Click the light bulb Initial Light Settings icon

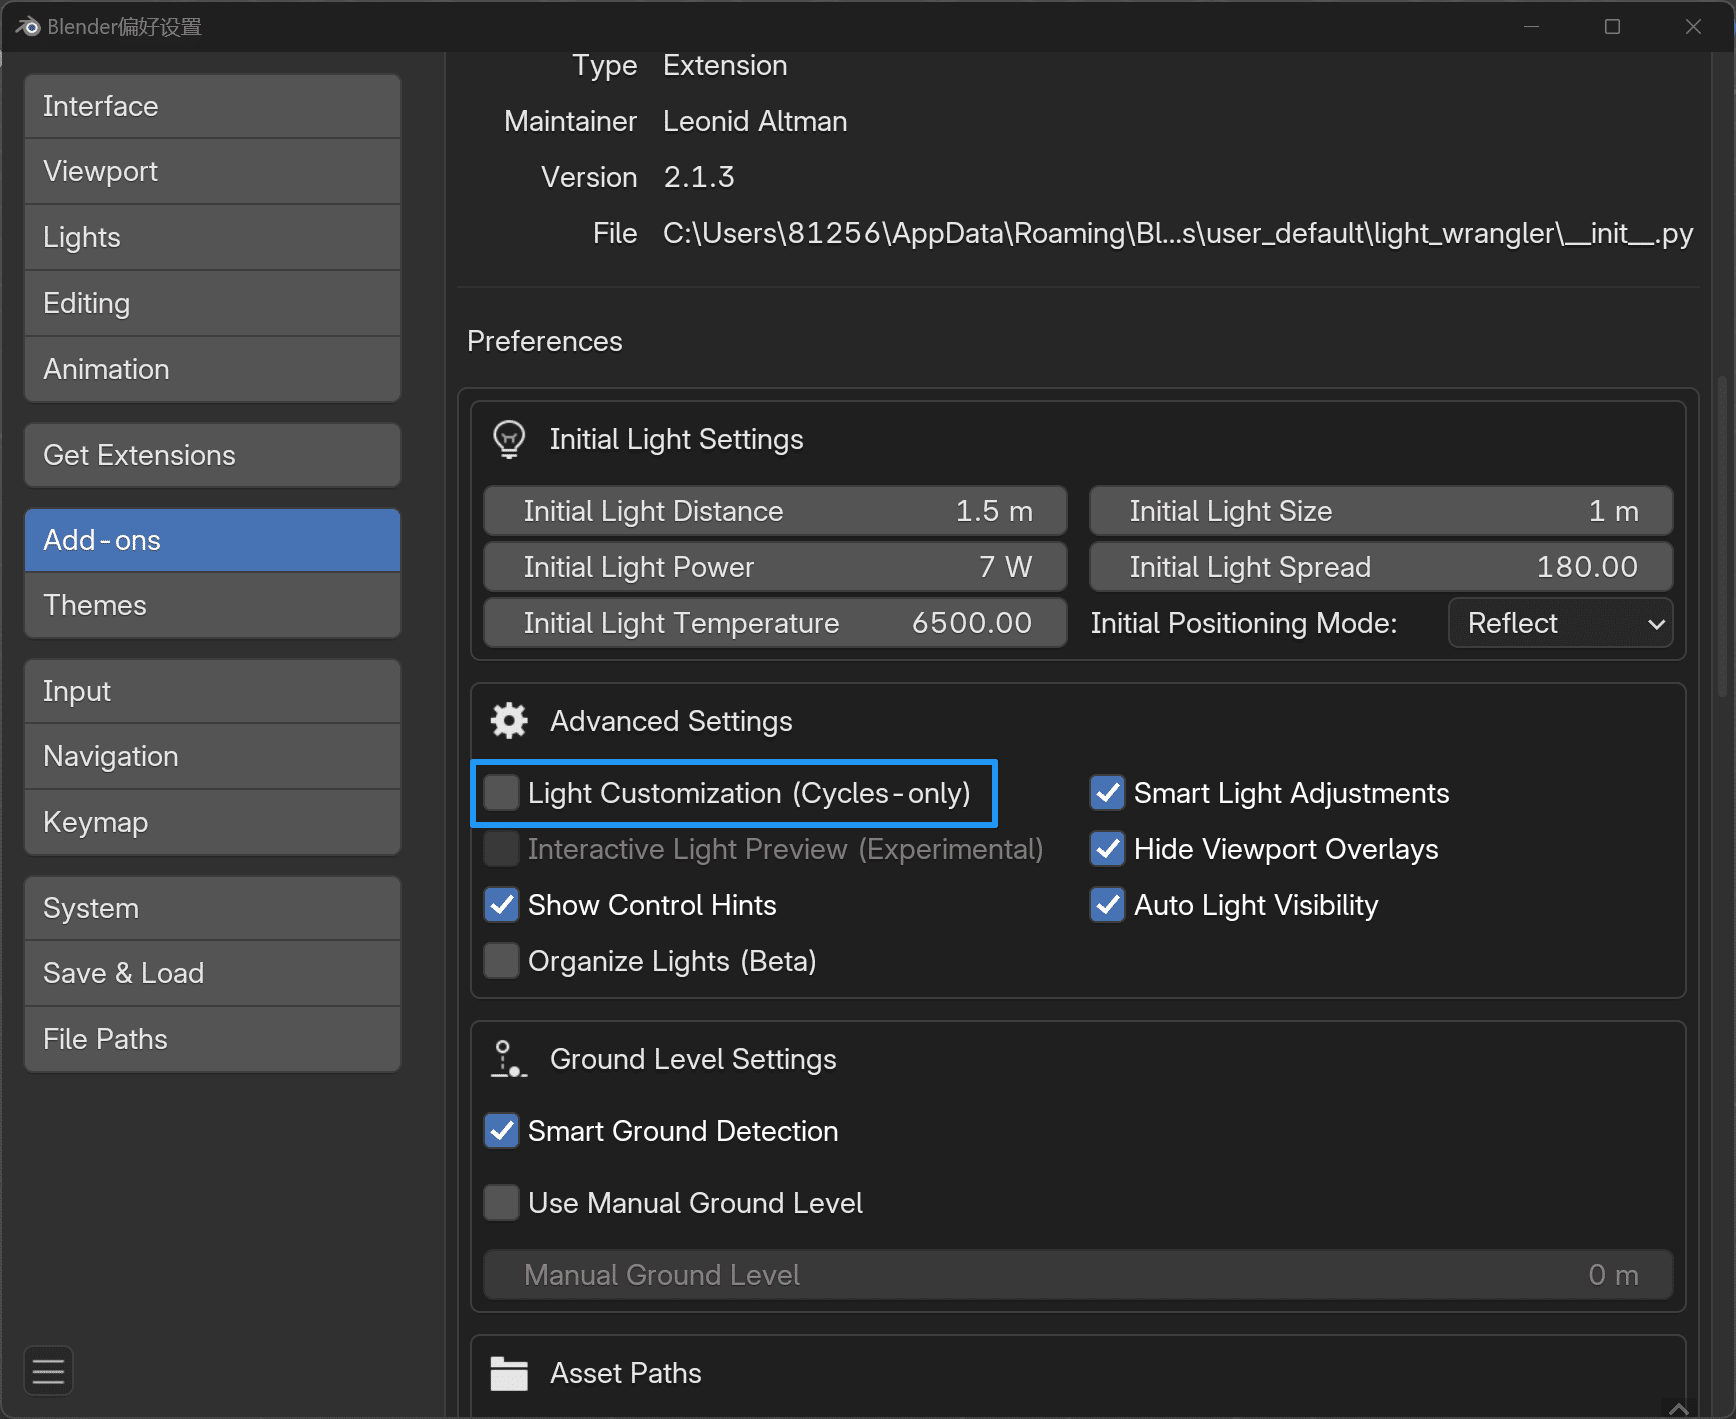[509, 439]
